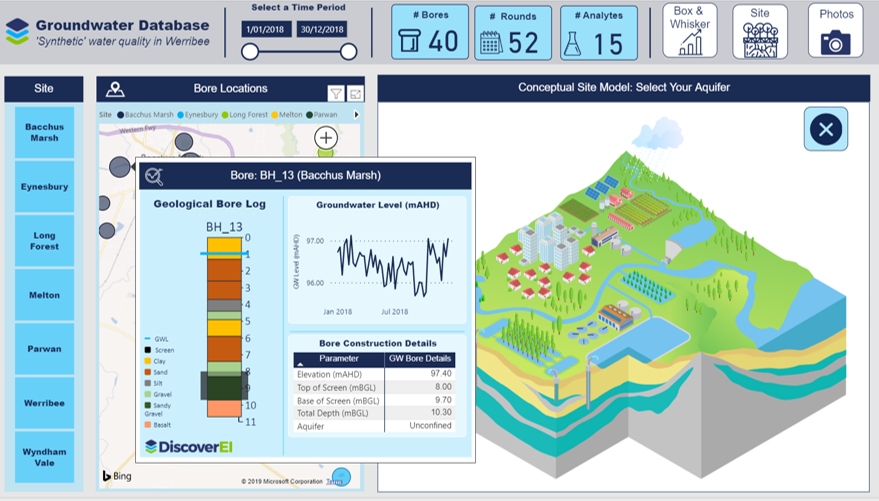Select the Elevation (mAHD) row
The width and height of the screenshot is (879, 501).
374,374
